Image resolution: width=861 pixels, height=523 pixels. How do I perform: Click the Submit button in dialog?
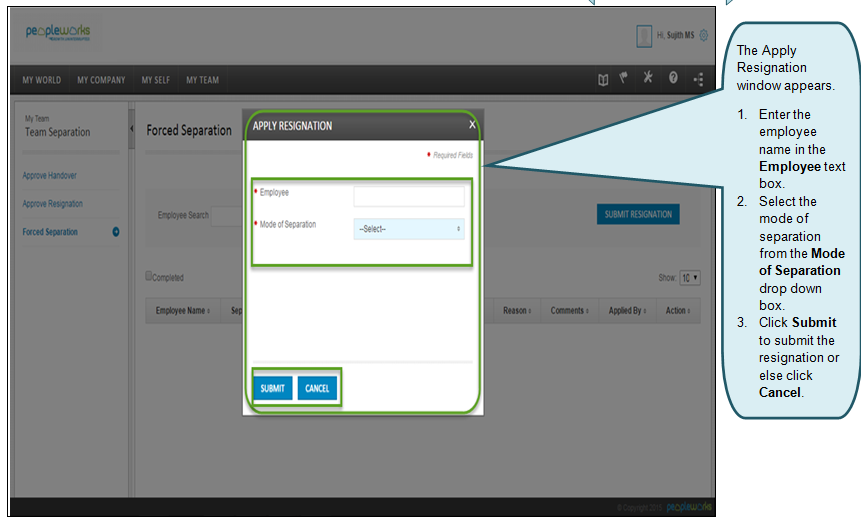point(272,388)
